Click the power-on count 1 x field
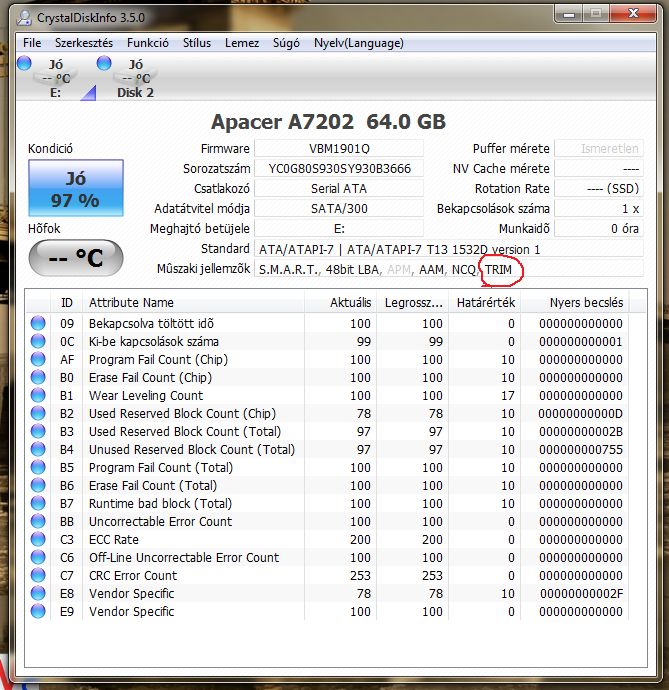Image resolution: width=669 pixels, height=690 pixels. (599, 209)
